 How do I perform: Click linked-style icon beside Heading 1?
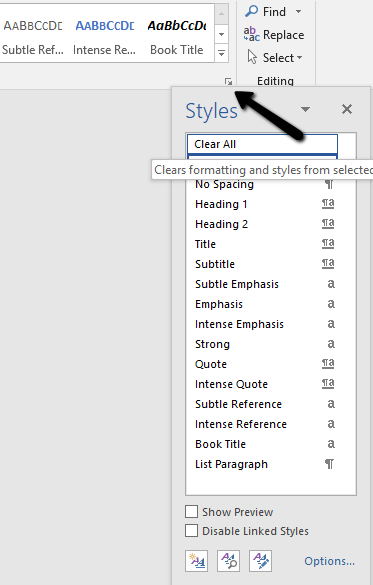pyautogui.click(x=328, y=204)
